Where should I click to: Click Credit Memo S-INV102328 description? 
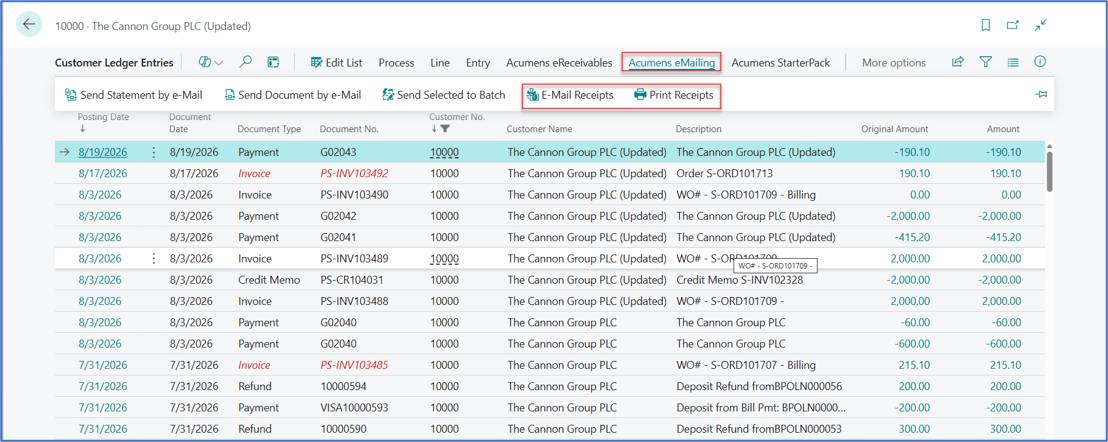739,280
